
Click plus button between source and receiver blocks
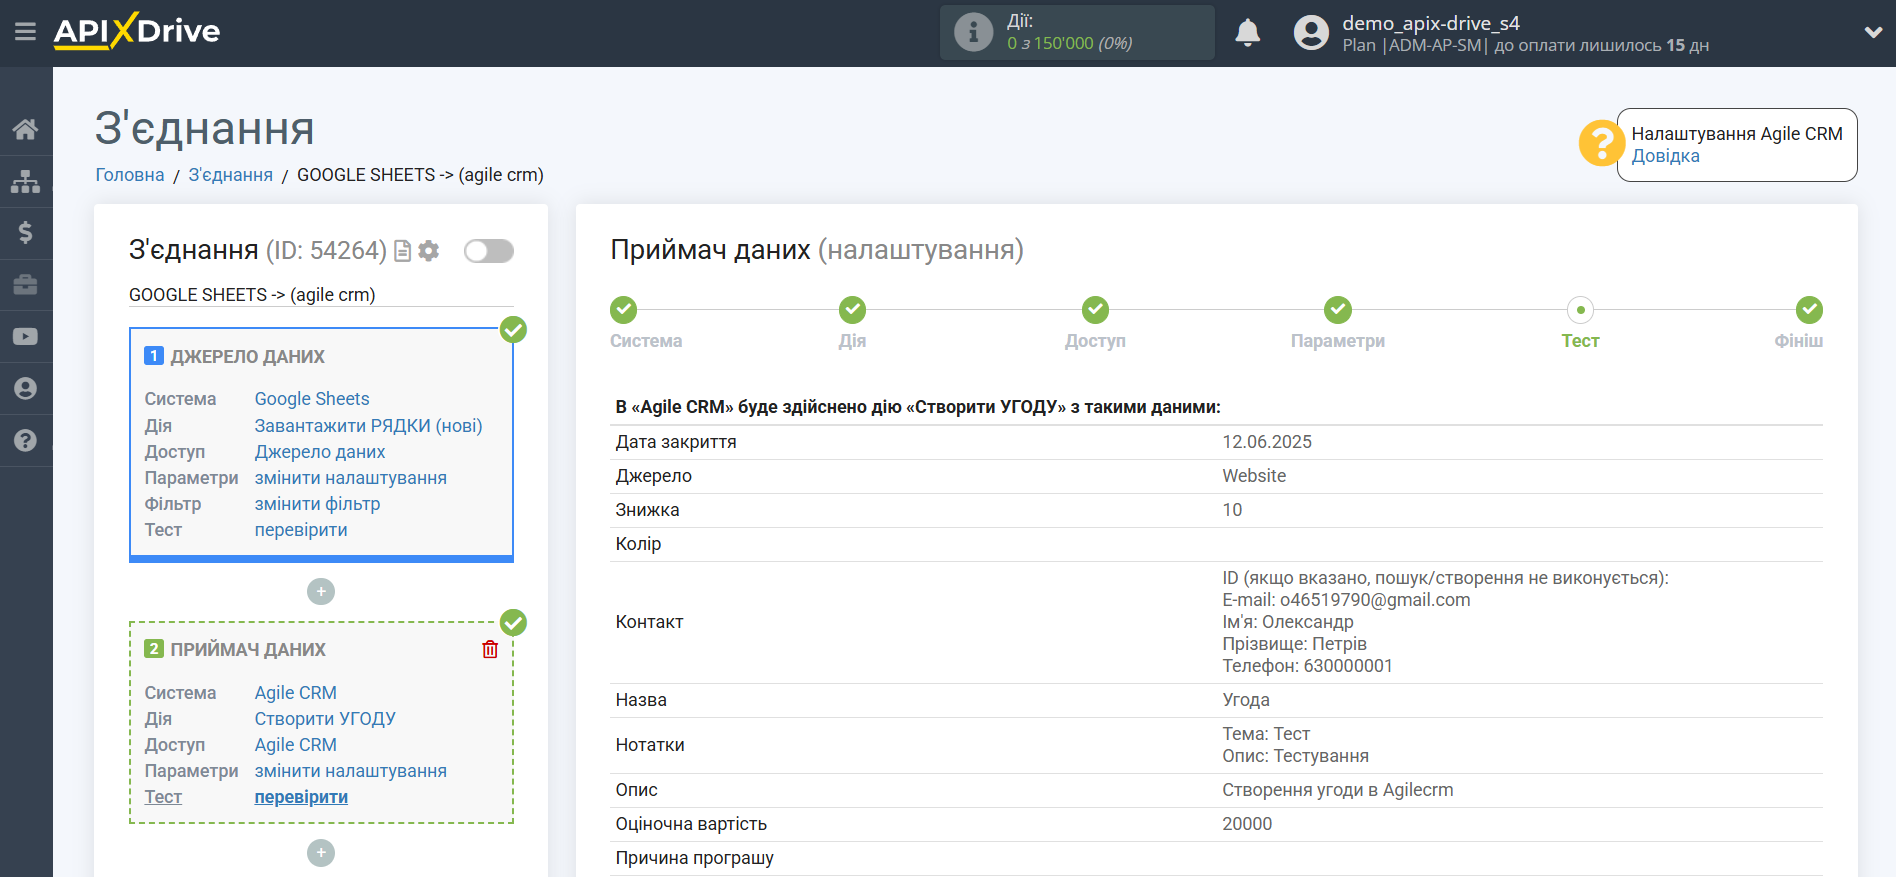[x=321, y=592]
